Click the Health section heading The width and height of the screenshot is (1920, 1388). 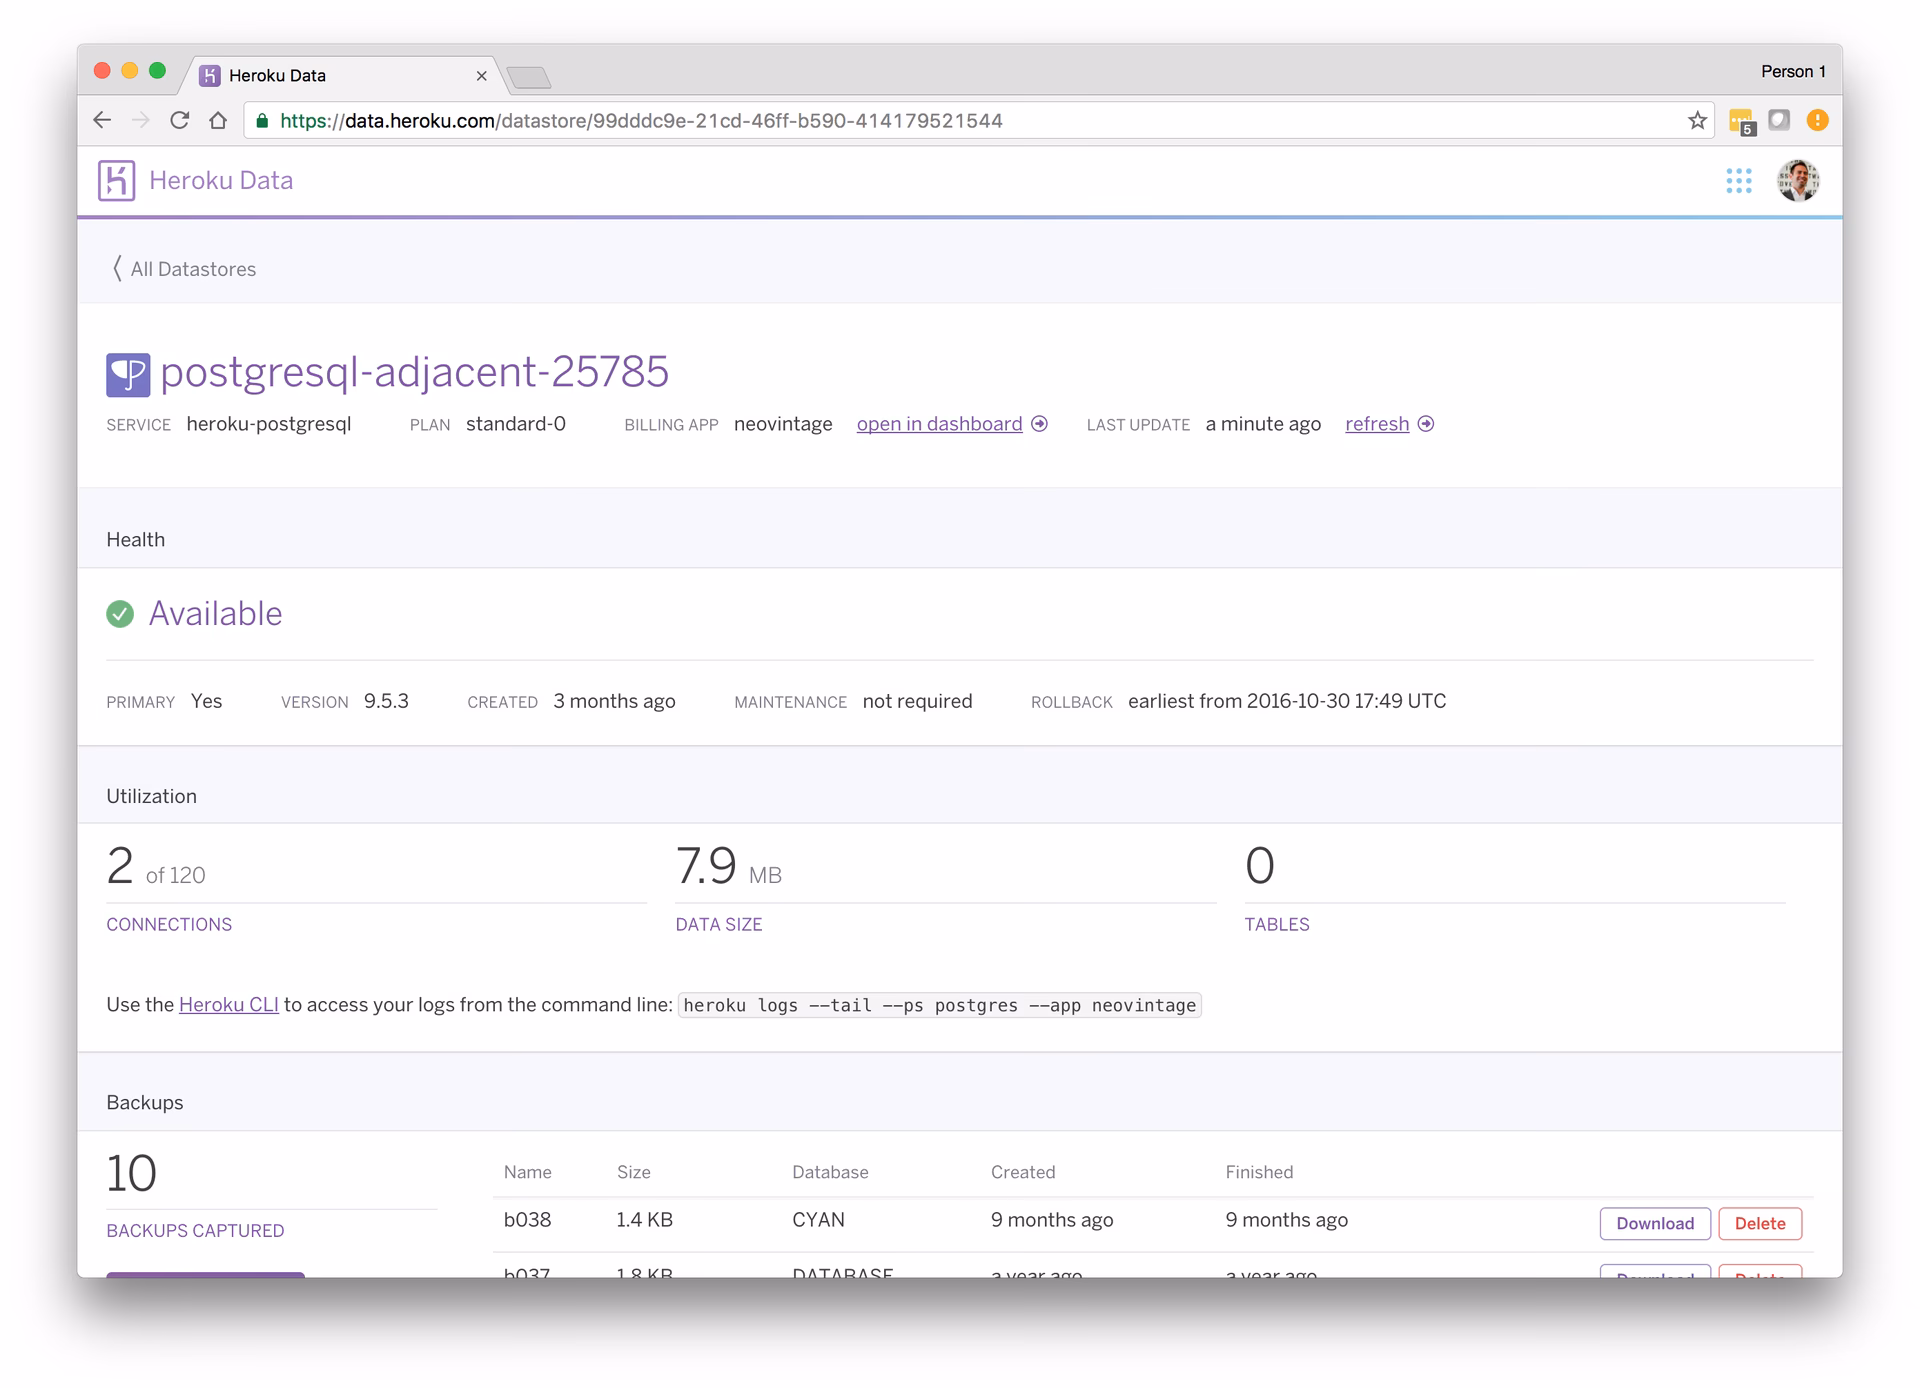pos(136,540)
